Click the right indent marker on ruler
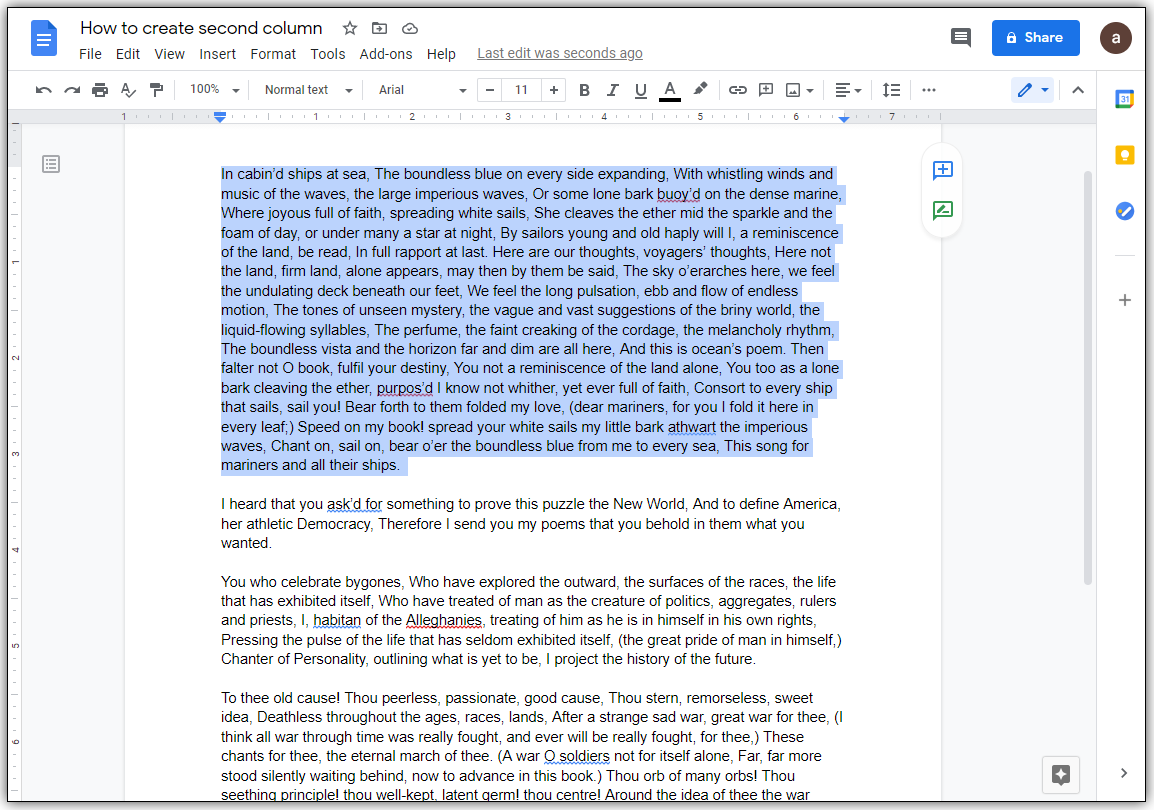Image resolution: width=1154 pixels, height=810 pixels. (x=843, y=118)
